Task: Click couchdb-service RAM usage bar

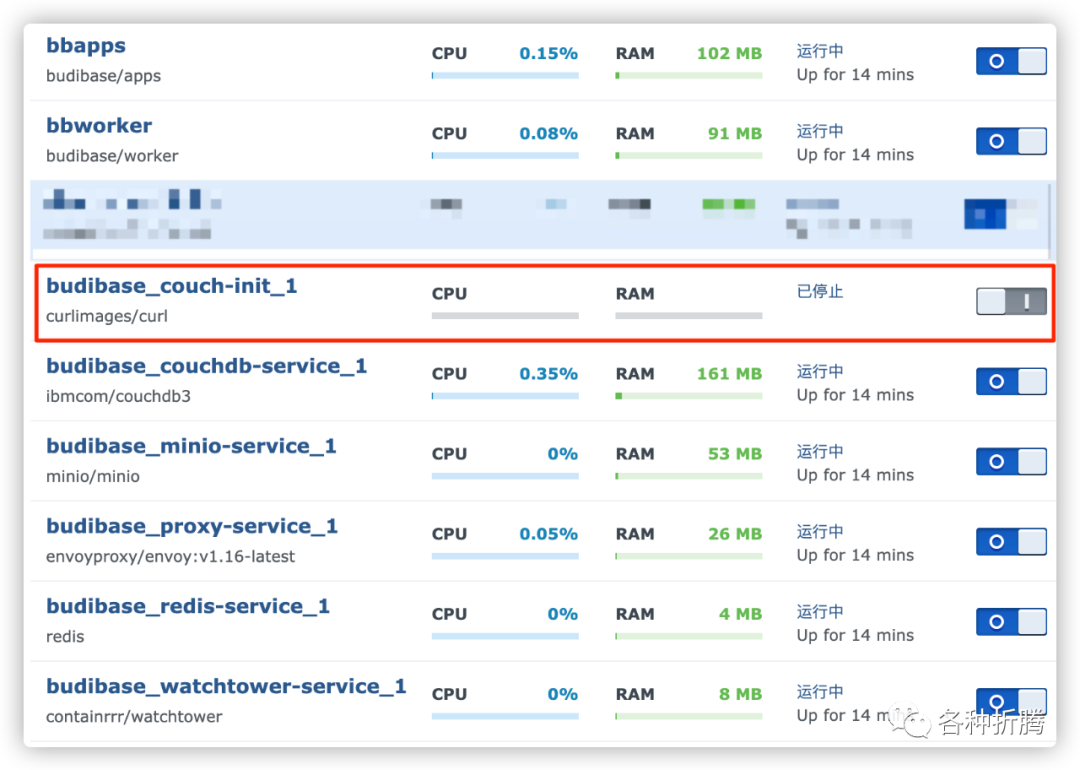Action: [689, 396]
